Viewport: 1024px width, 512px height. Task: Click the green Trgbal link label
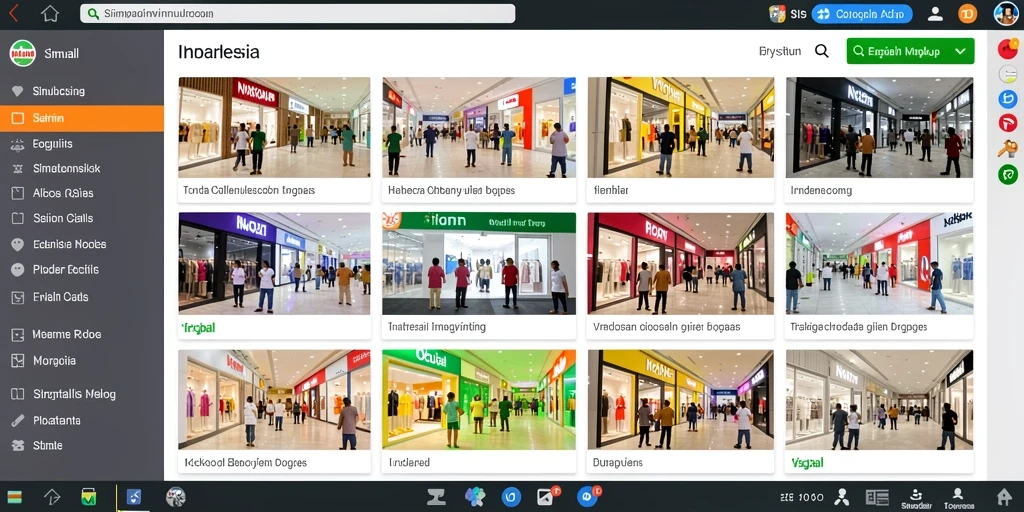pyautogui.click(x=198, y=328)
